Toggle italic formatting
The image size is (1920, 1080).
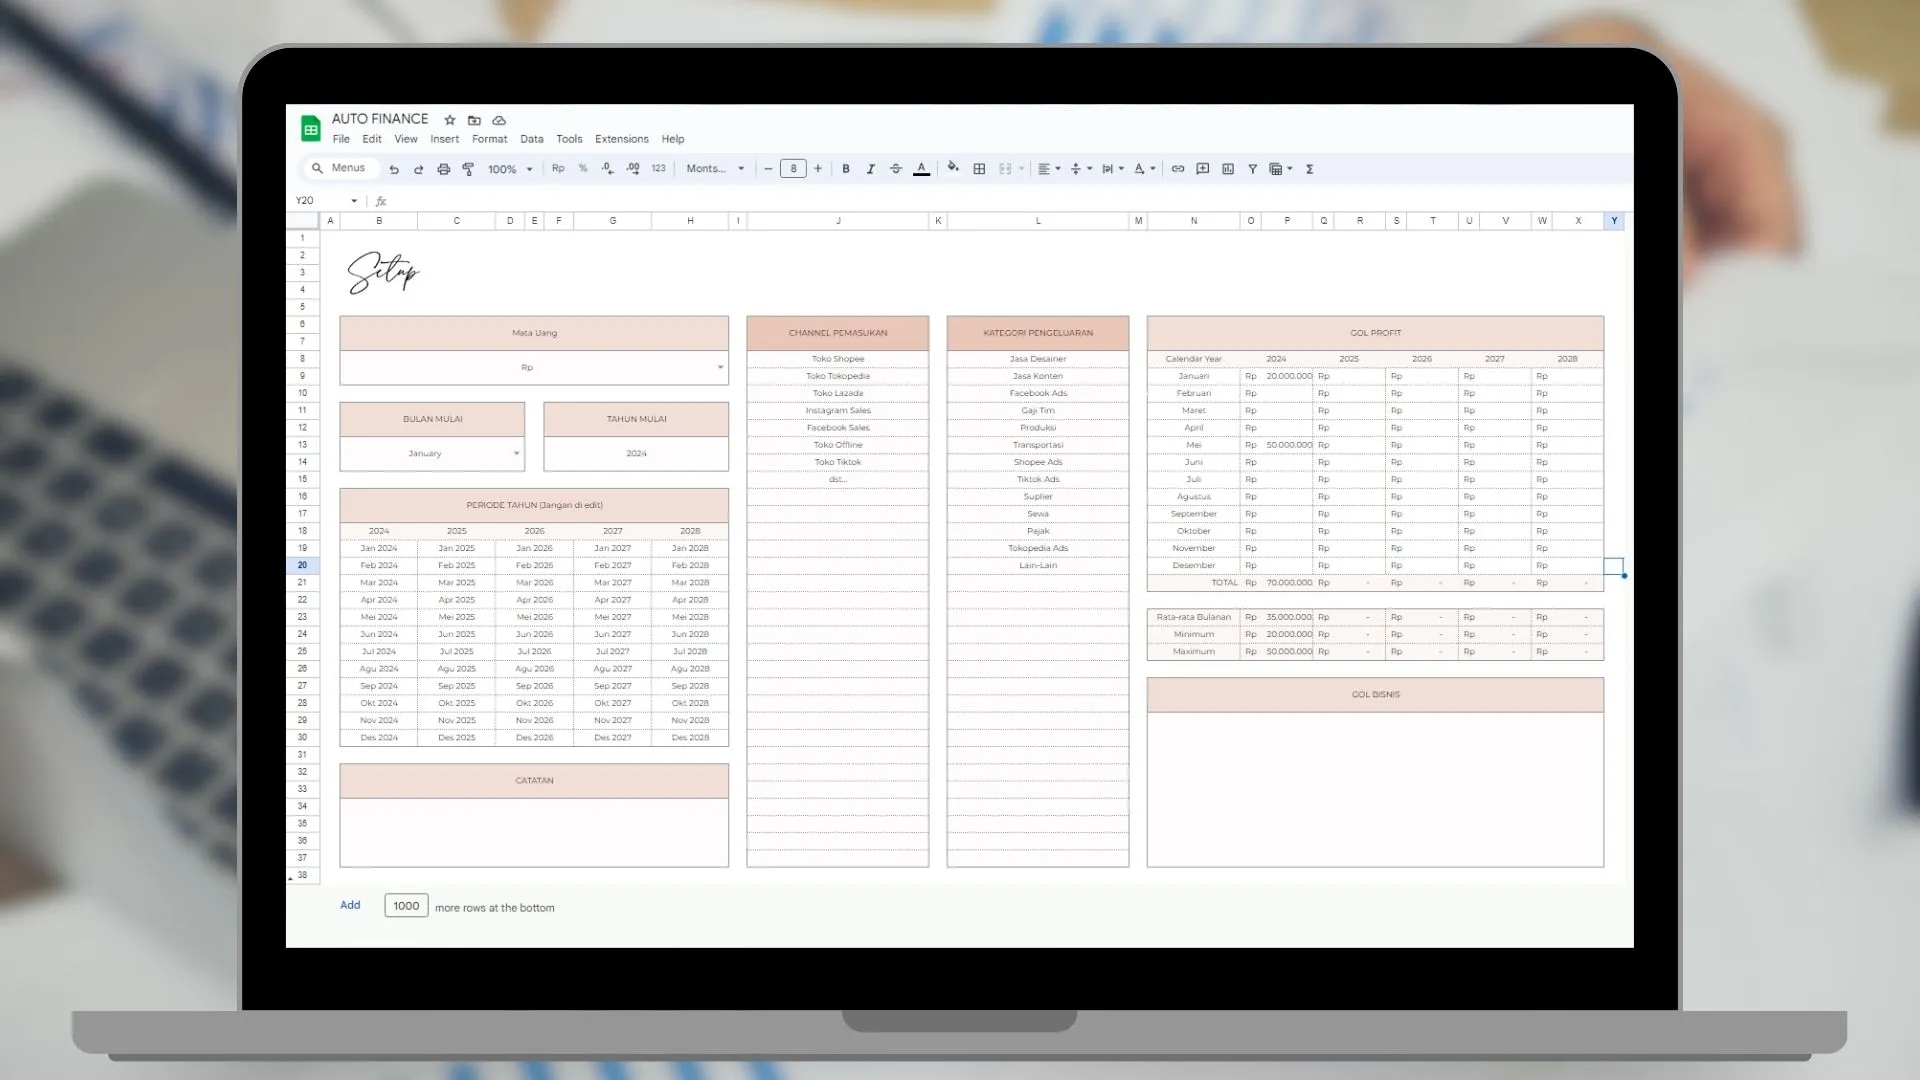coord(870,169)
